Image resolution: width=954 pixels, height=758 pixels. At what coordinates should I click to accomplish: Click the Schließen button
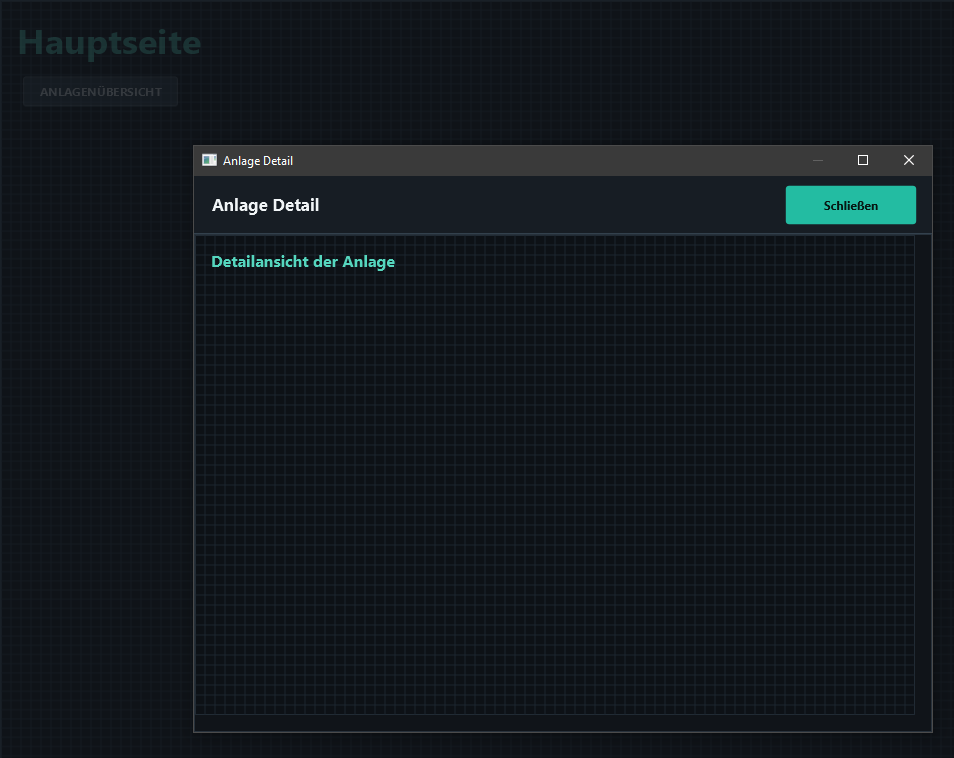[x=851, y=205]
